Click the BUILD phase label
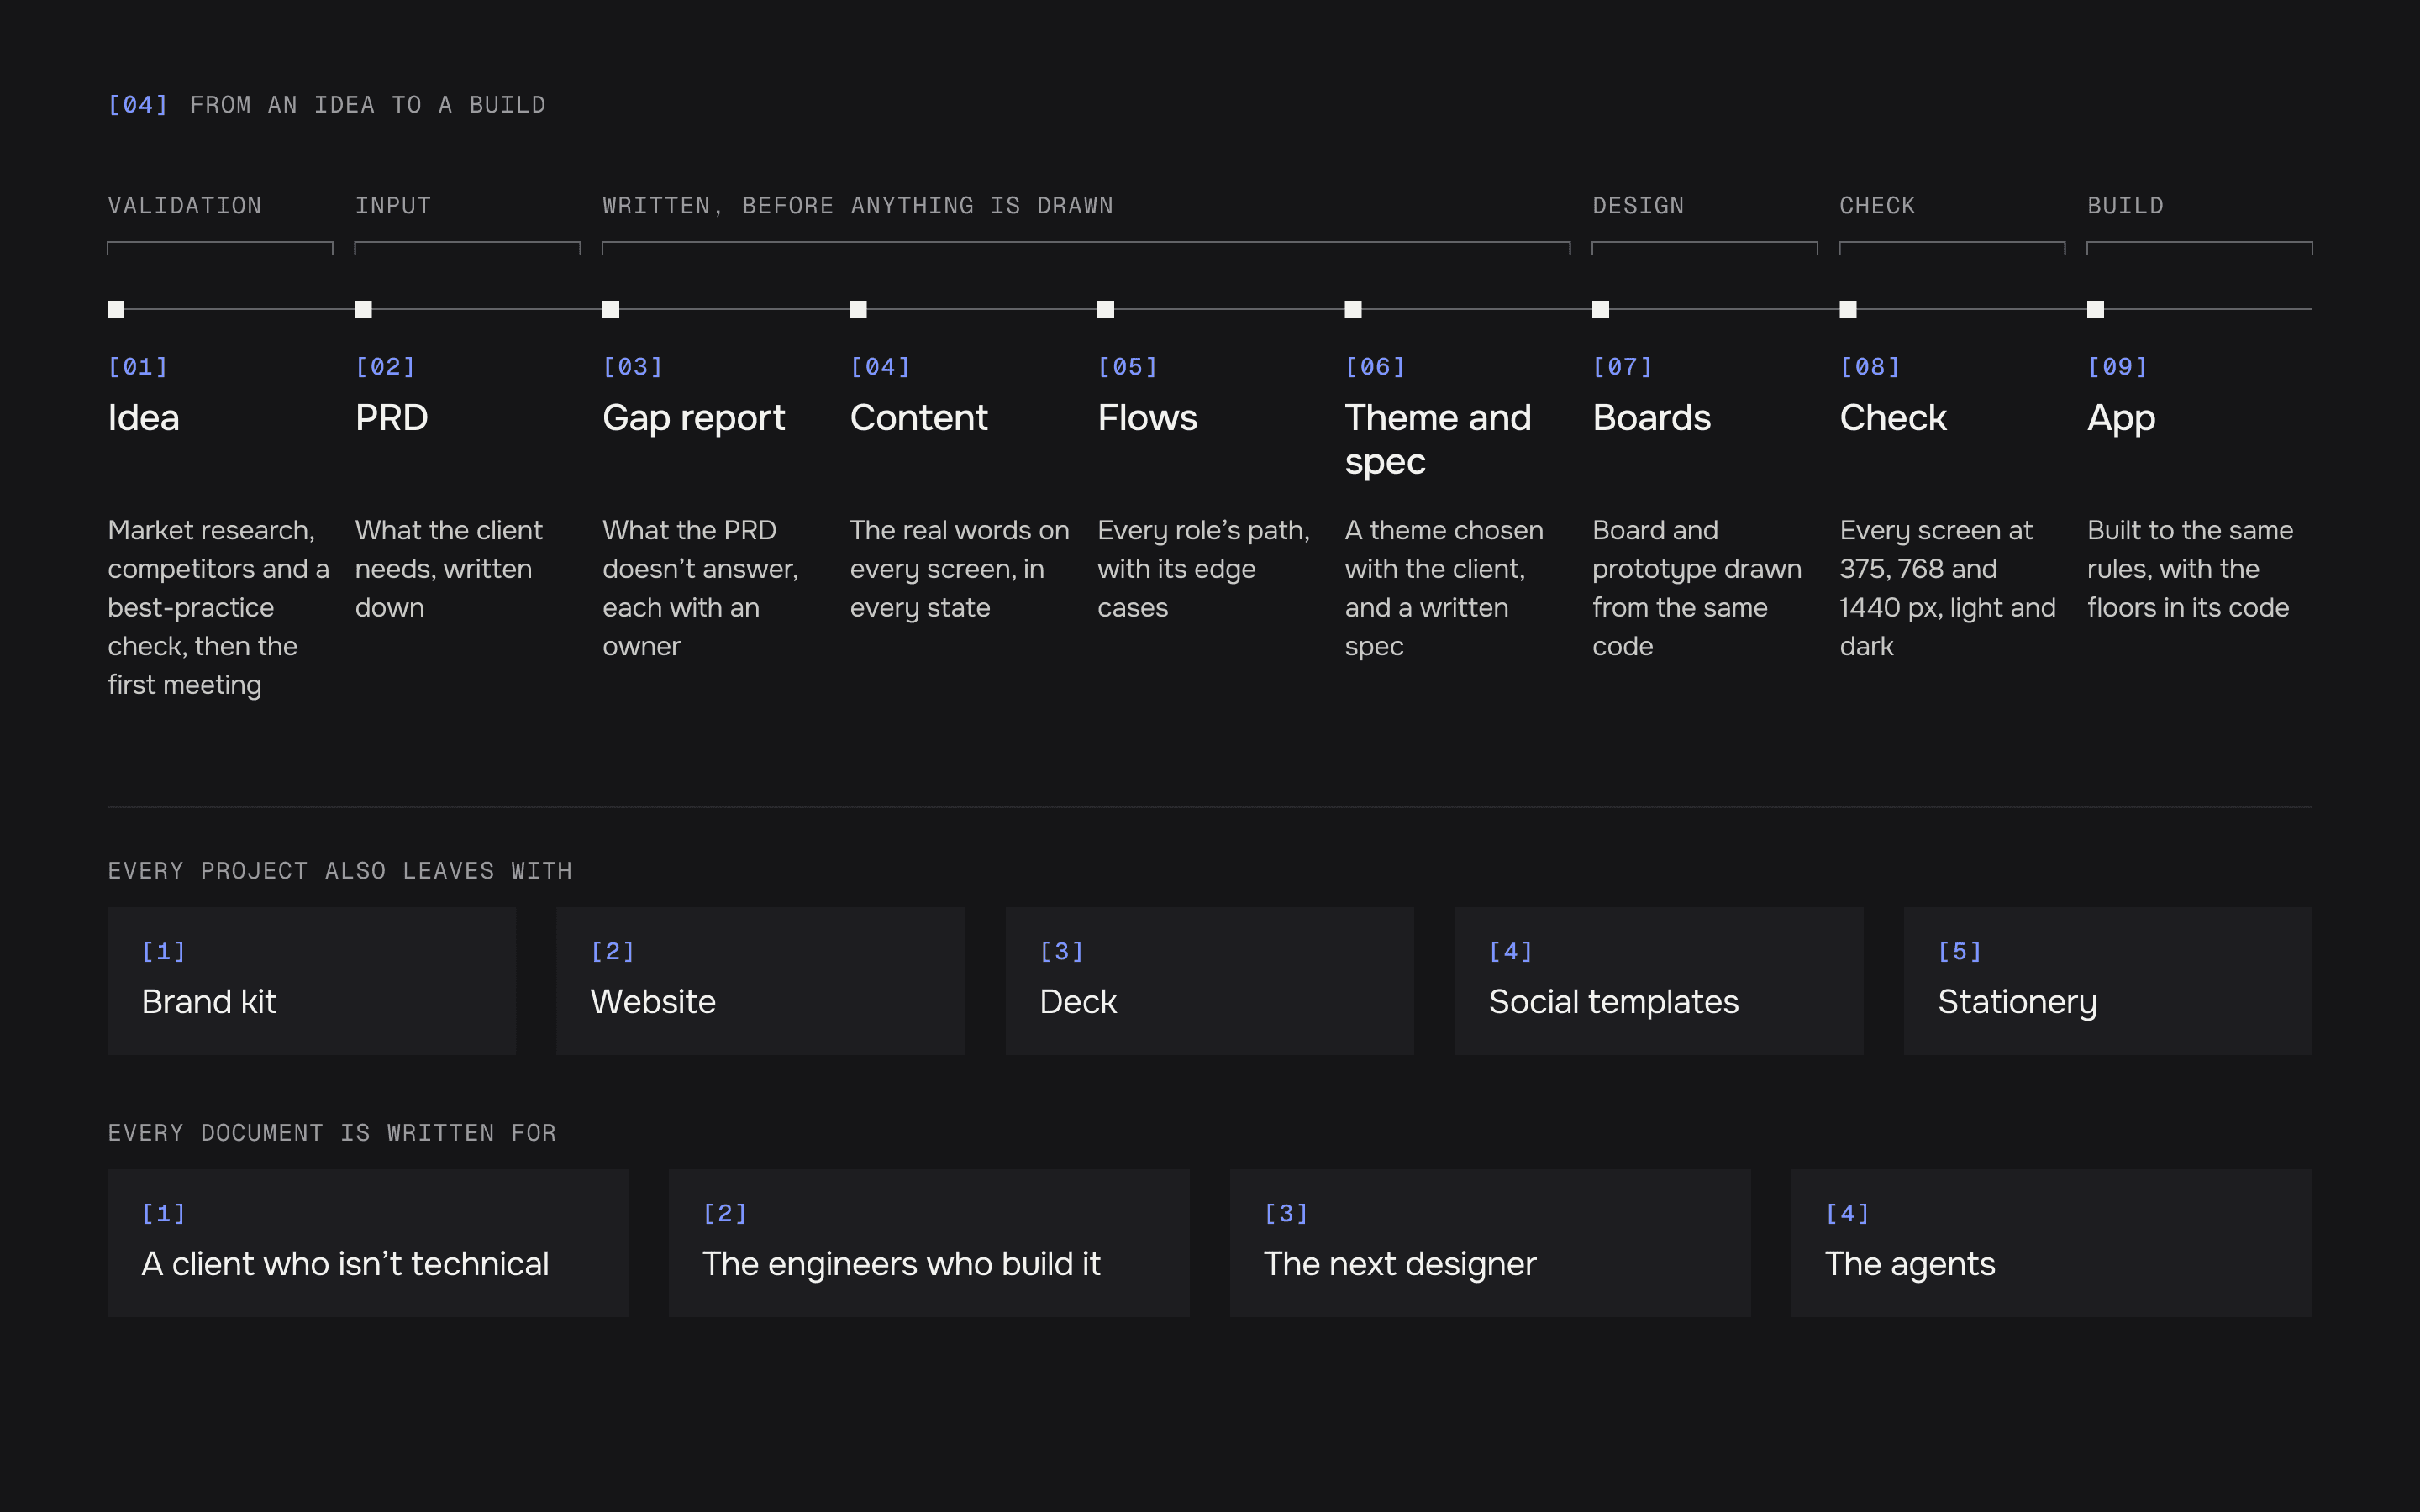 point(2126,206)
